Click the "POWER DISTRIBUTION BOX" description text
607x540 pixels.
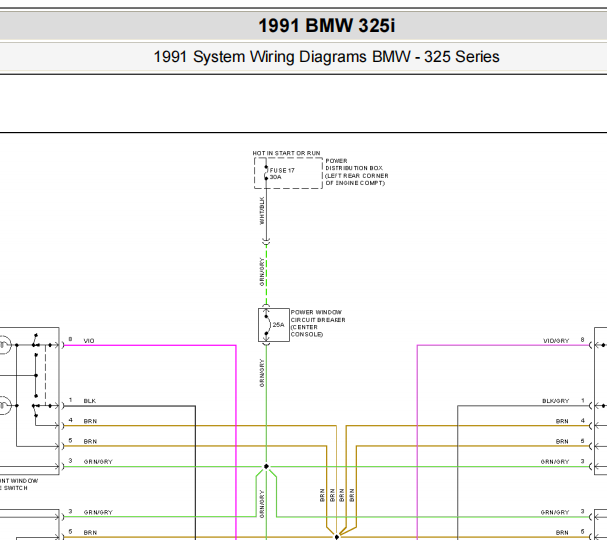click(357, 172)
